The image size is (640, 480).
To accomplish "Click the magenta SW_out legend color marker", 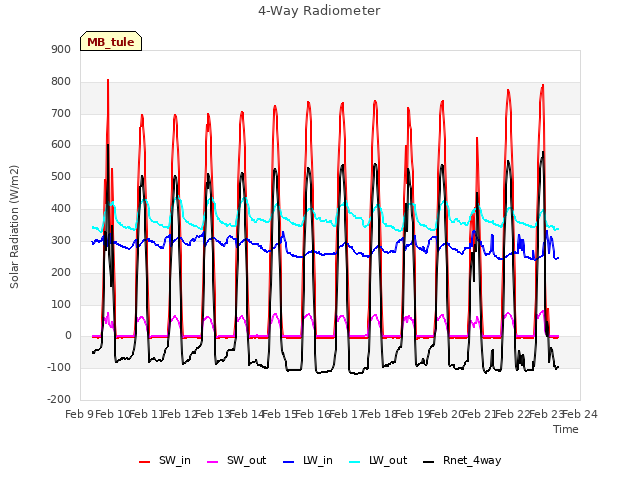I will (213, 462).
